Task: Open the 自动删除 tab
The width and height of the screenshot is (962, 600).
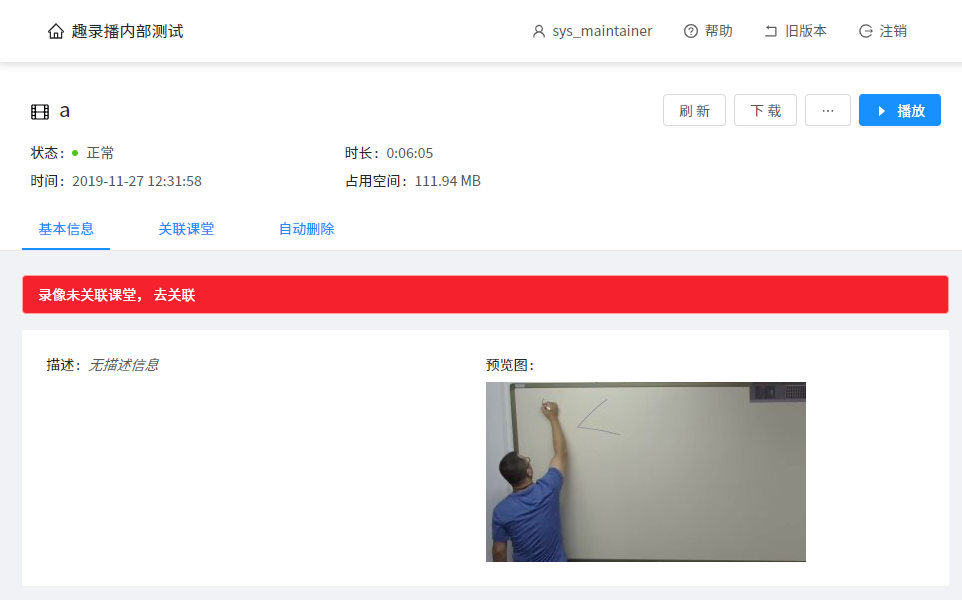Action: [x=306, y=229]
